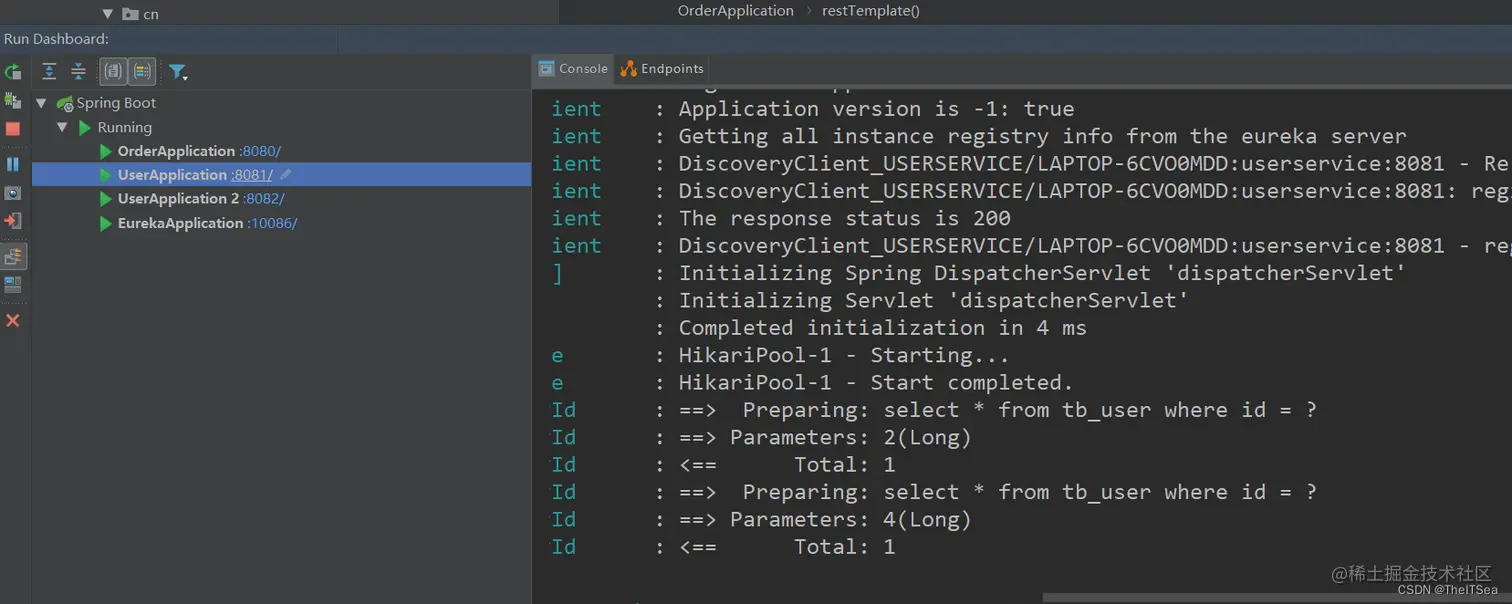1512x604 pixels.
Task: Click 'HikariPool-1 - Start completed.' line
Action: [876, 382]
